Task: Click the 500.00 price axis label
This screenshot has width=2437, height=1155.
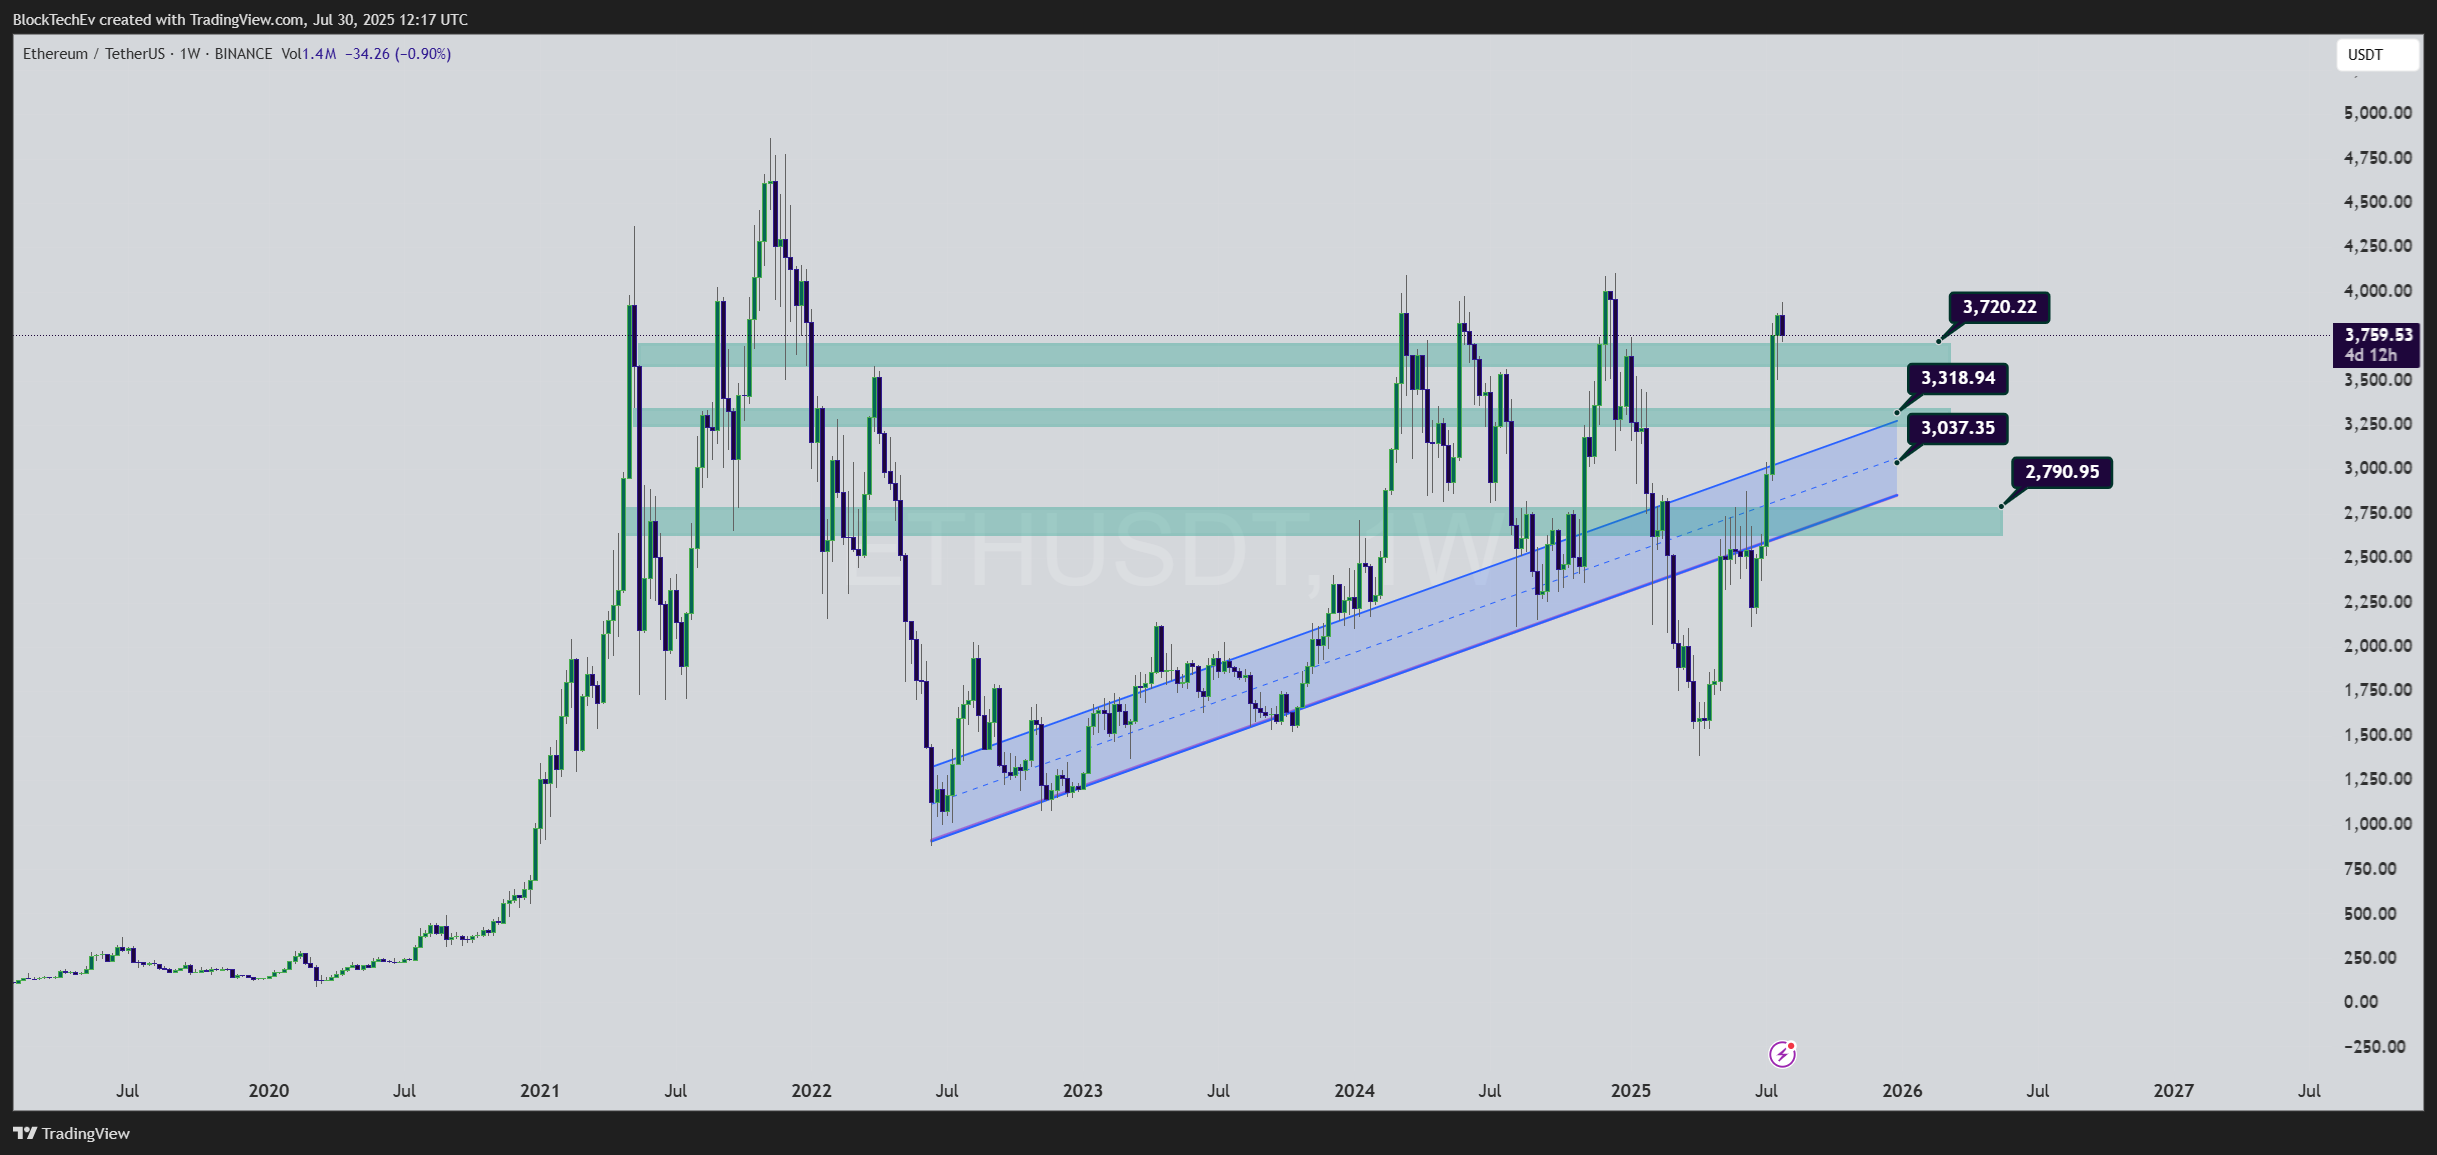Action: coord(2370,914)
